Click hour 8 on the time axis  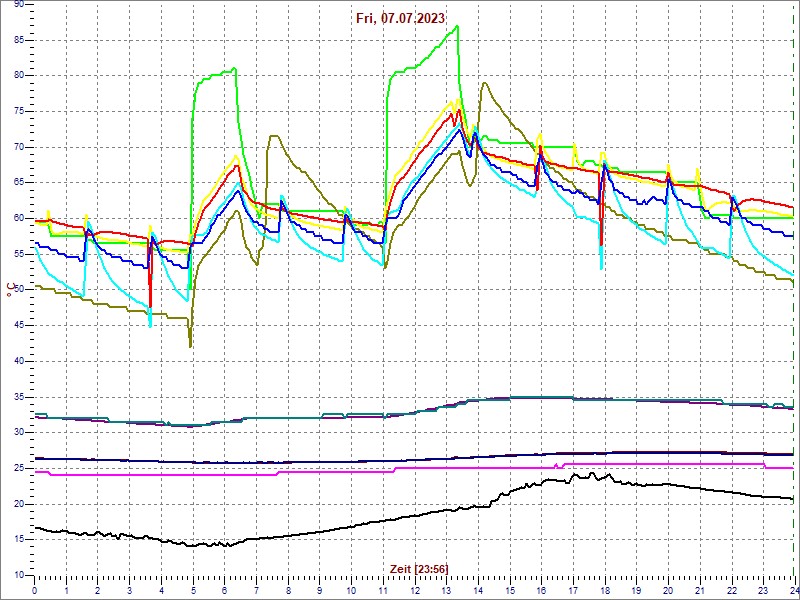288,590
